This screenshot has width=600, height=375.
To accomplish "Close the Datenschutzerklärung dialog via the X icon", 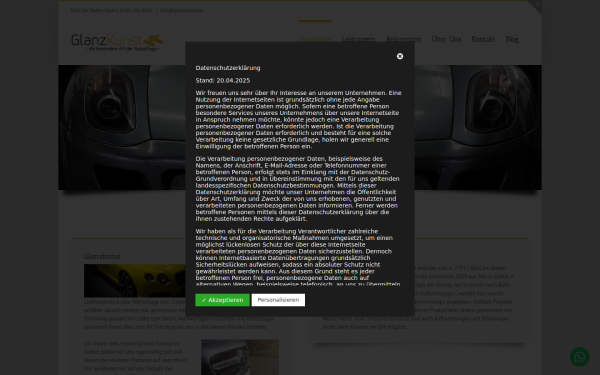I will pos(400,56).
